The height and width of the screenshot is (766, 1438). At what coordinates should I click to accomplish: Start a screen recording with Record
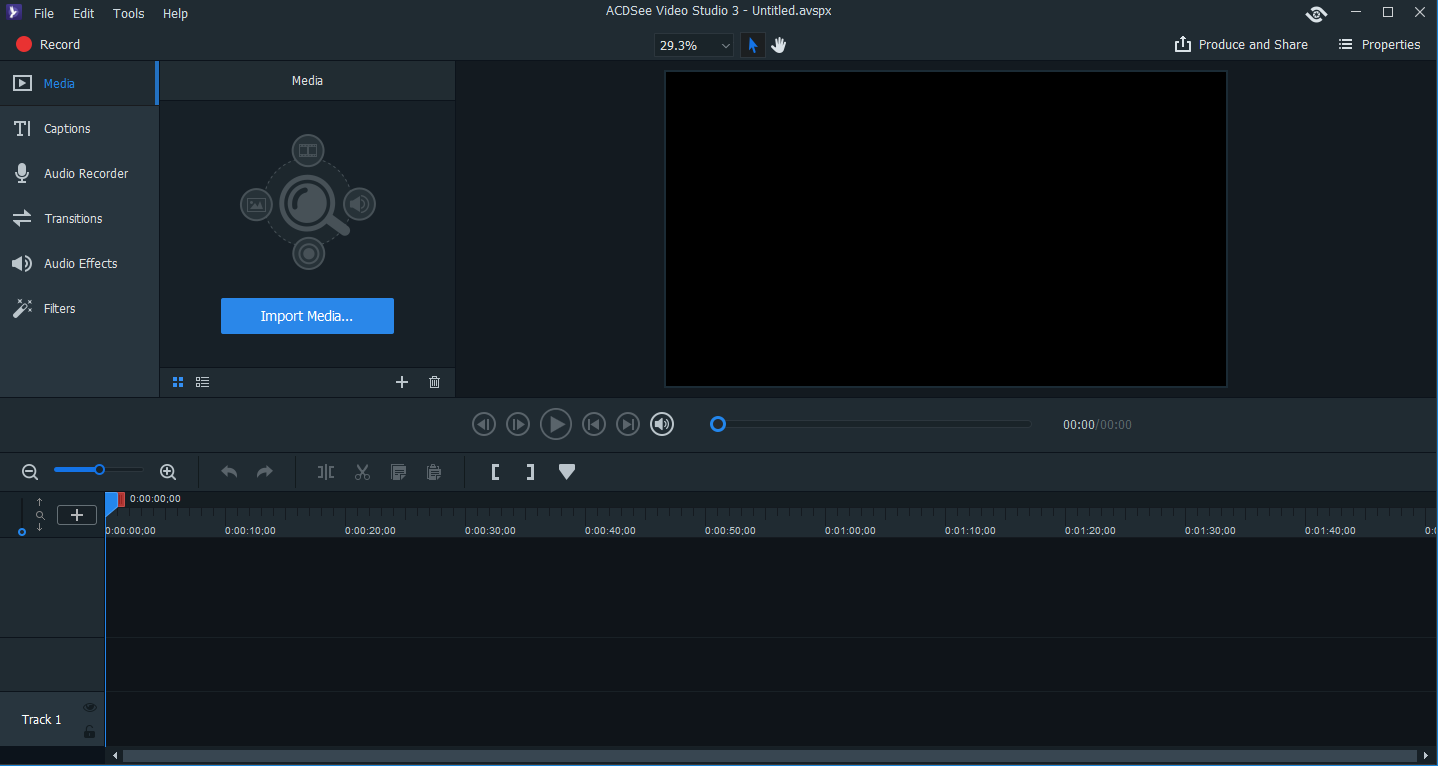click(x=48, y=44)
